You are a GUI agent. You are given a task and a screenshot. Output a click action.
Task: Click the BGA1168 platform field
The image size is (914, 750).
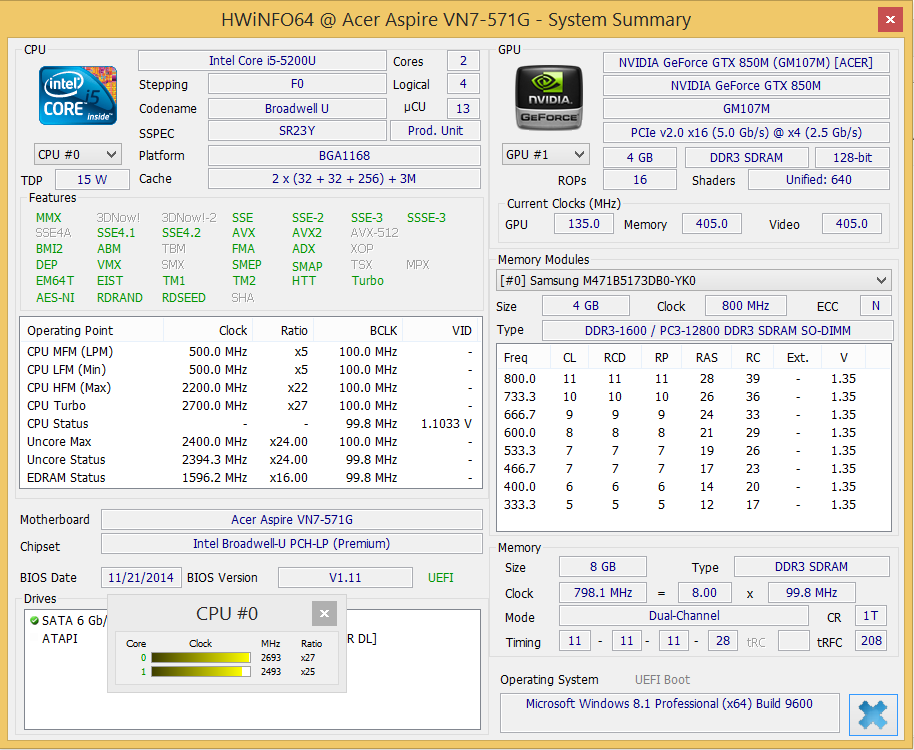344,156
